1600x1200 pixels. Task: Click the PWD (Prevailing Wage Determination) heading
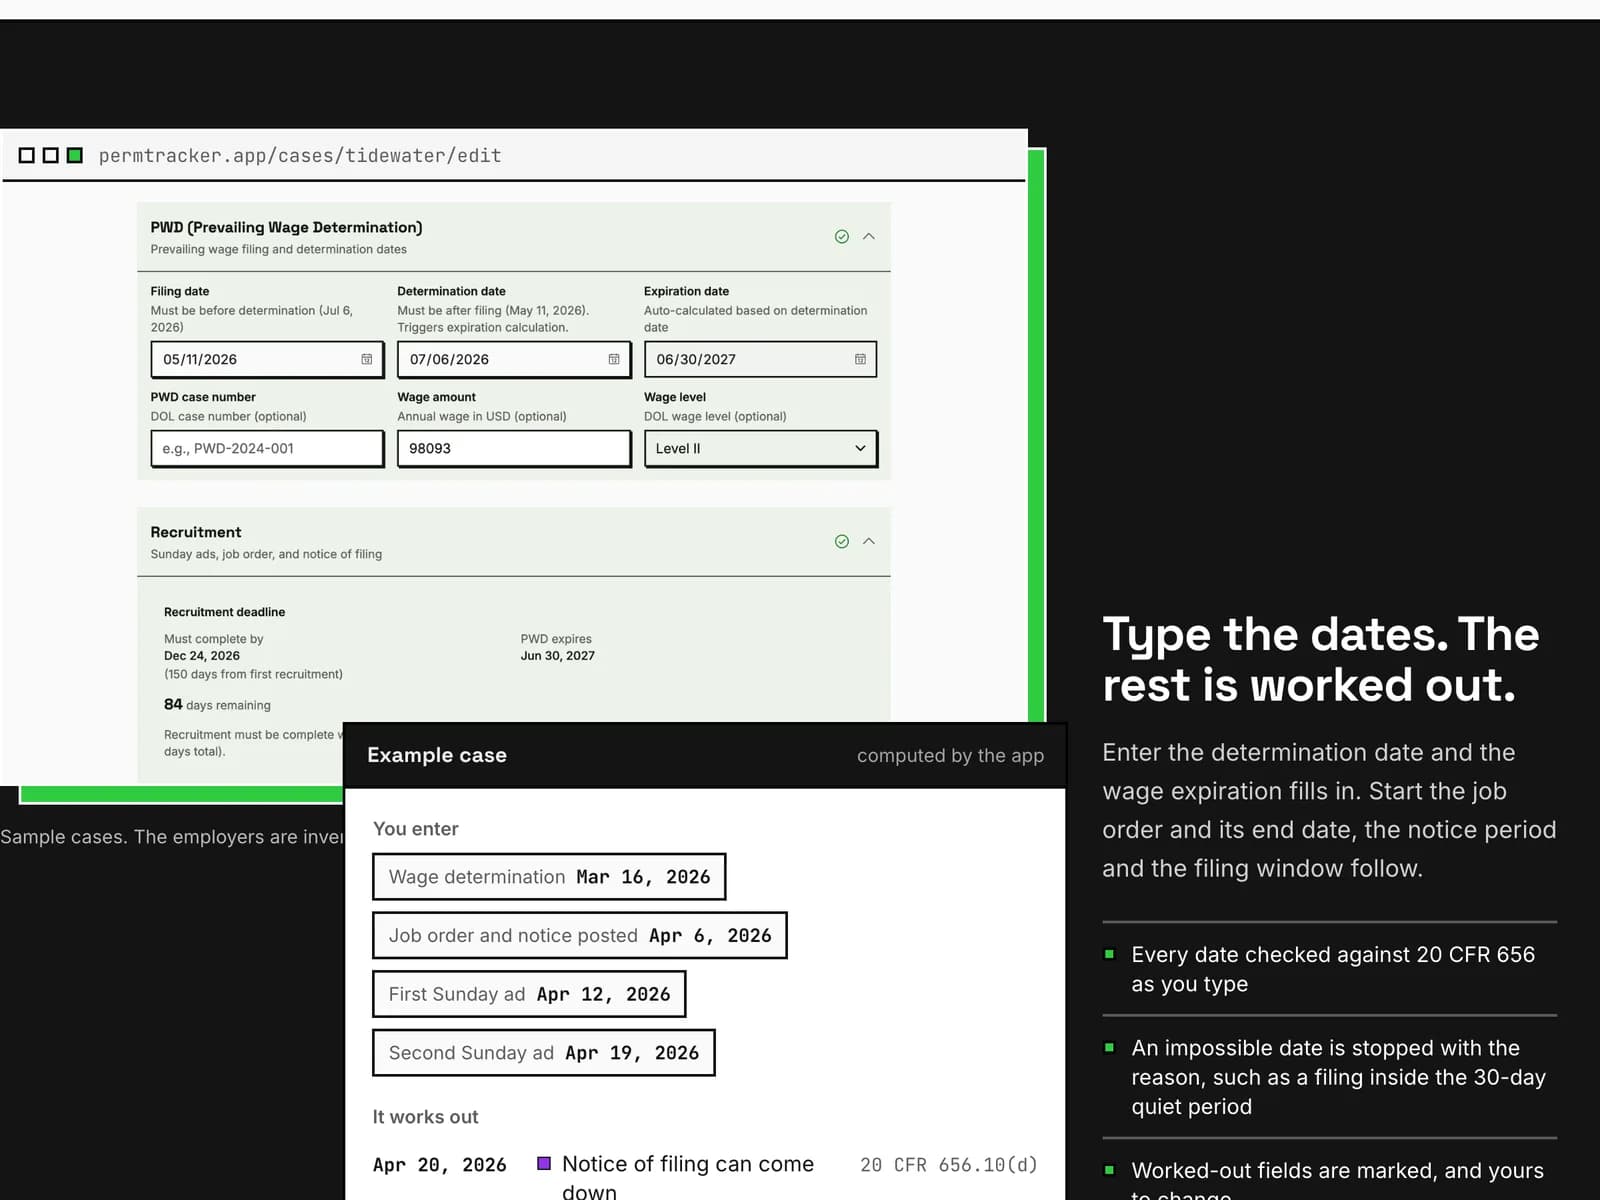pos(287,227)
